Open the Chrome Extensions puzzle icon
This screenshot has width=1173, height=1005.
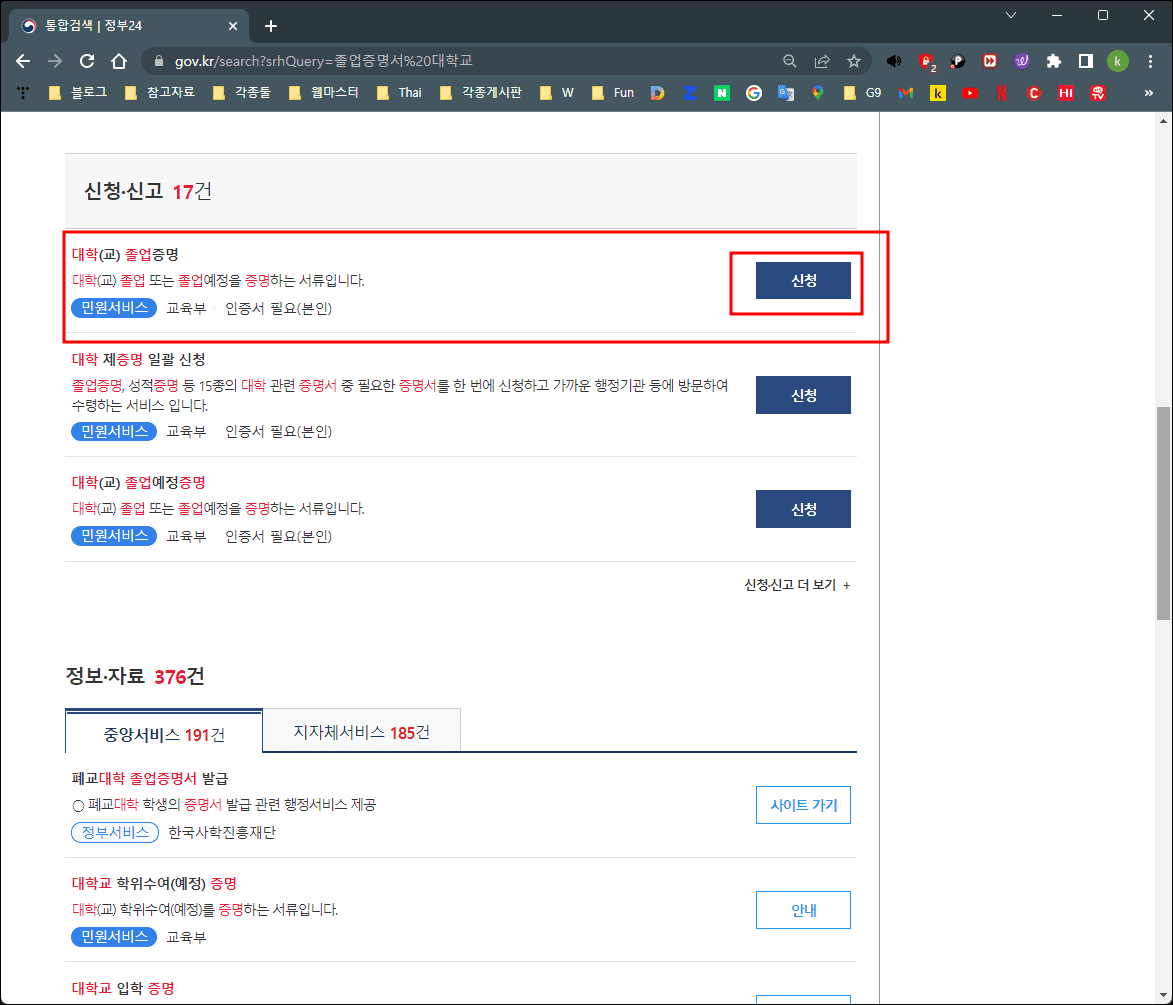point(1053,60)
